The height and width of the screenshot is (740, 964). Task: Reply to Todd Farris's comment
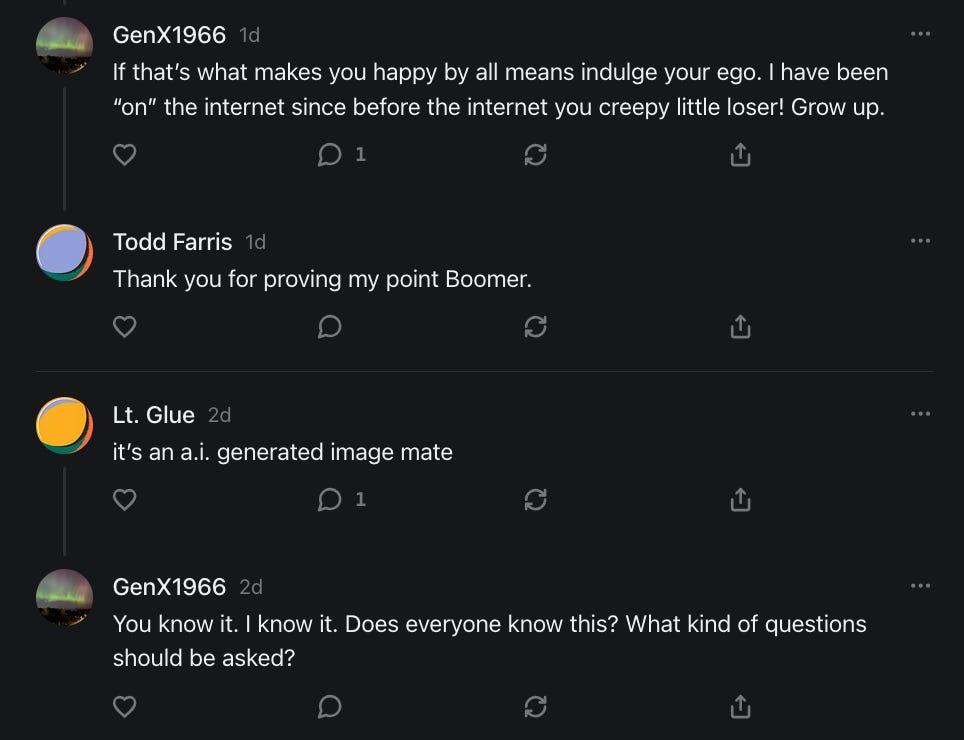click(329, 327)
